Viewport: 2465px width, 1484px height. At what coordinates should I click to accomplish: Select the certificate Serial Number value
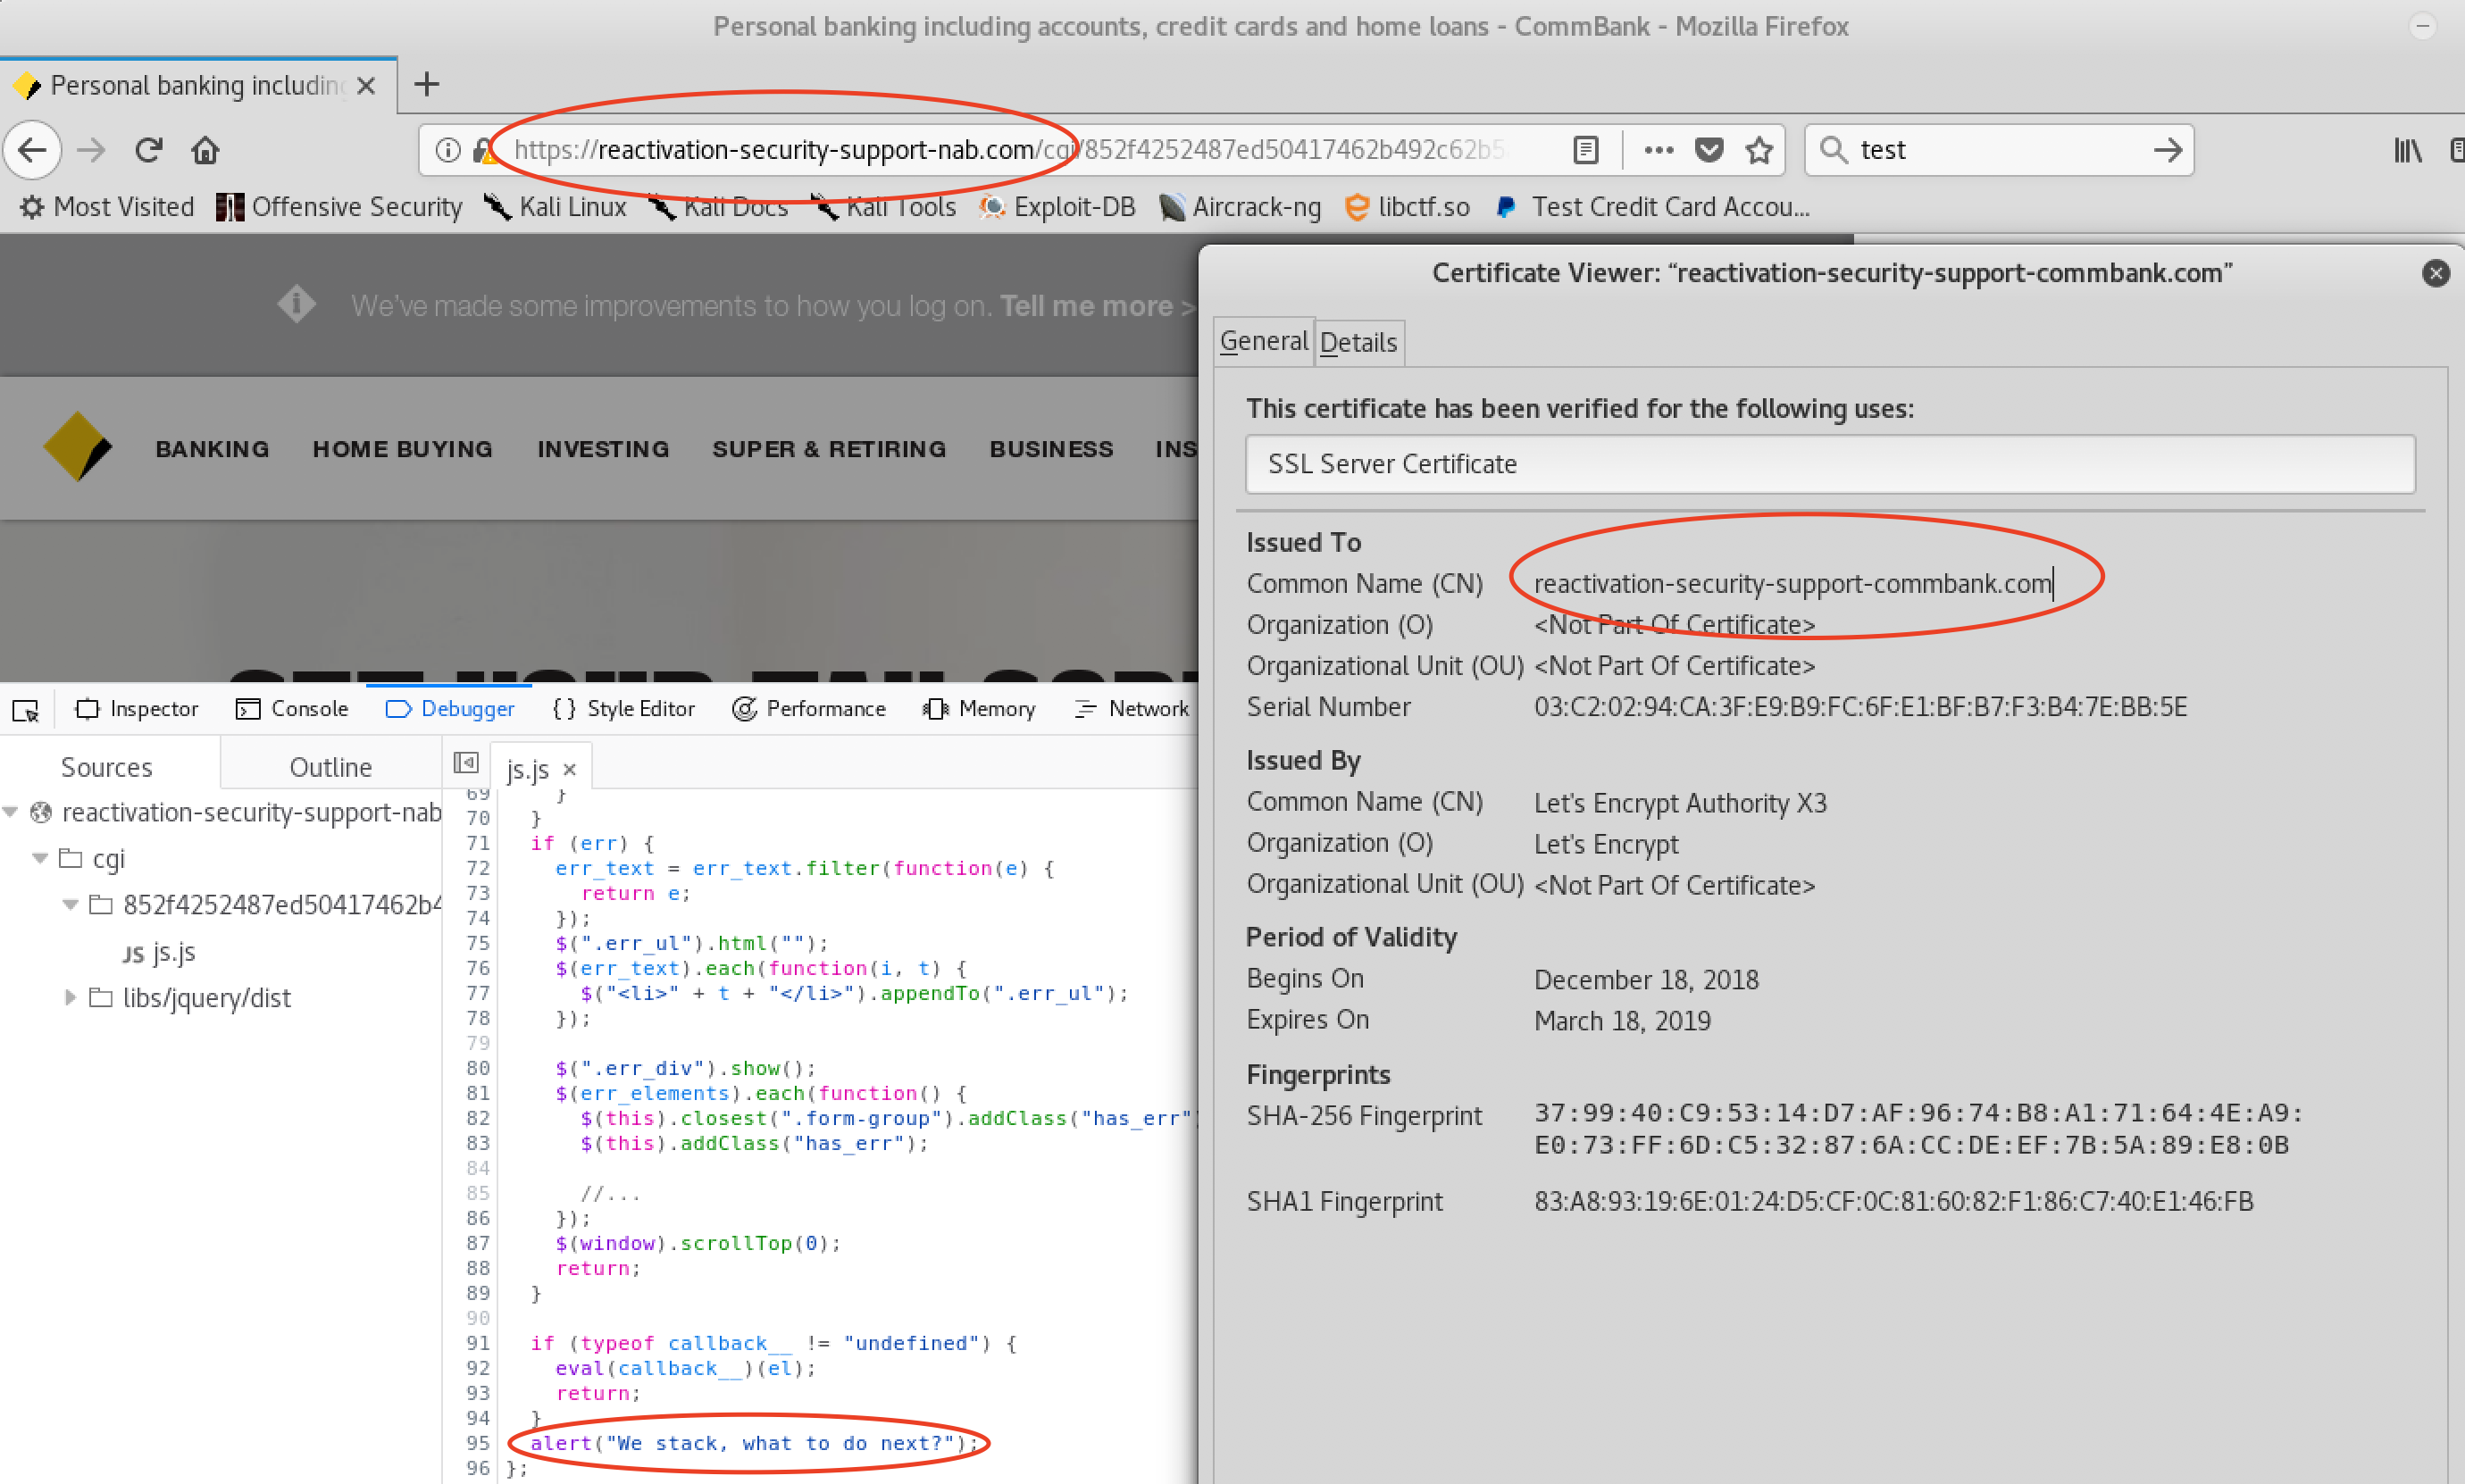(x=1860, y=707)
